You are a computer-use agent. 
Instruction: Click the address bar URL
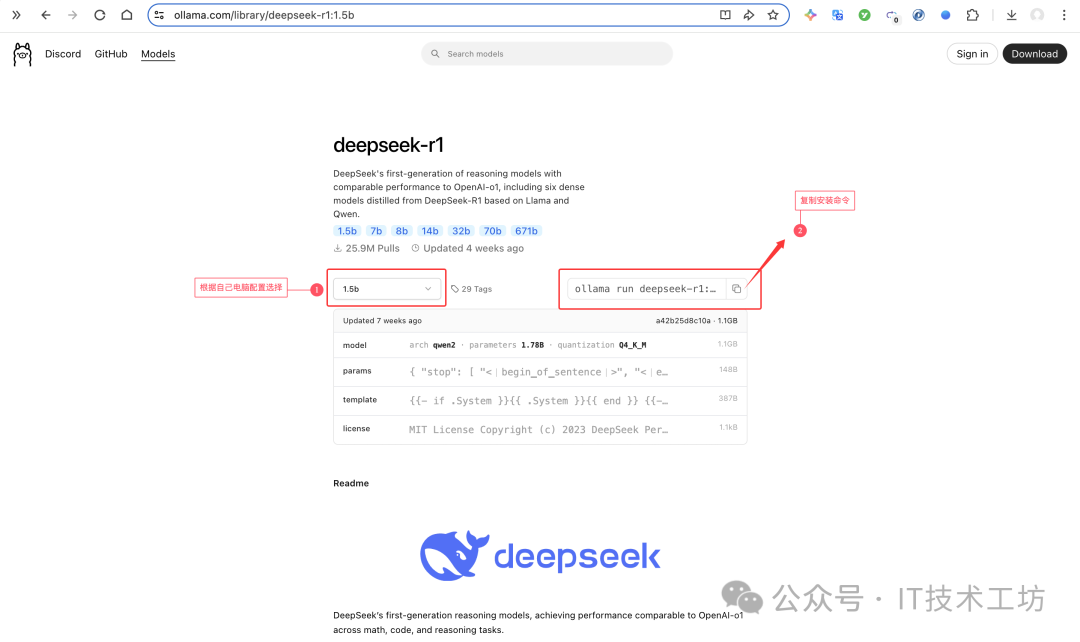[x=264, y=15]
